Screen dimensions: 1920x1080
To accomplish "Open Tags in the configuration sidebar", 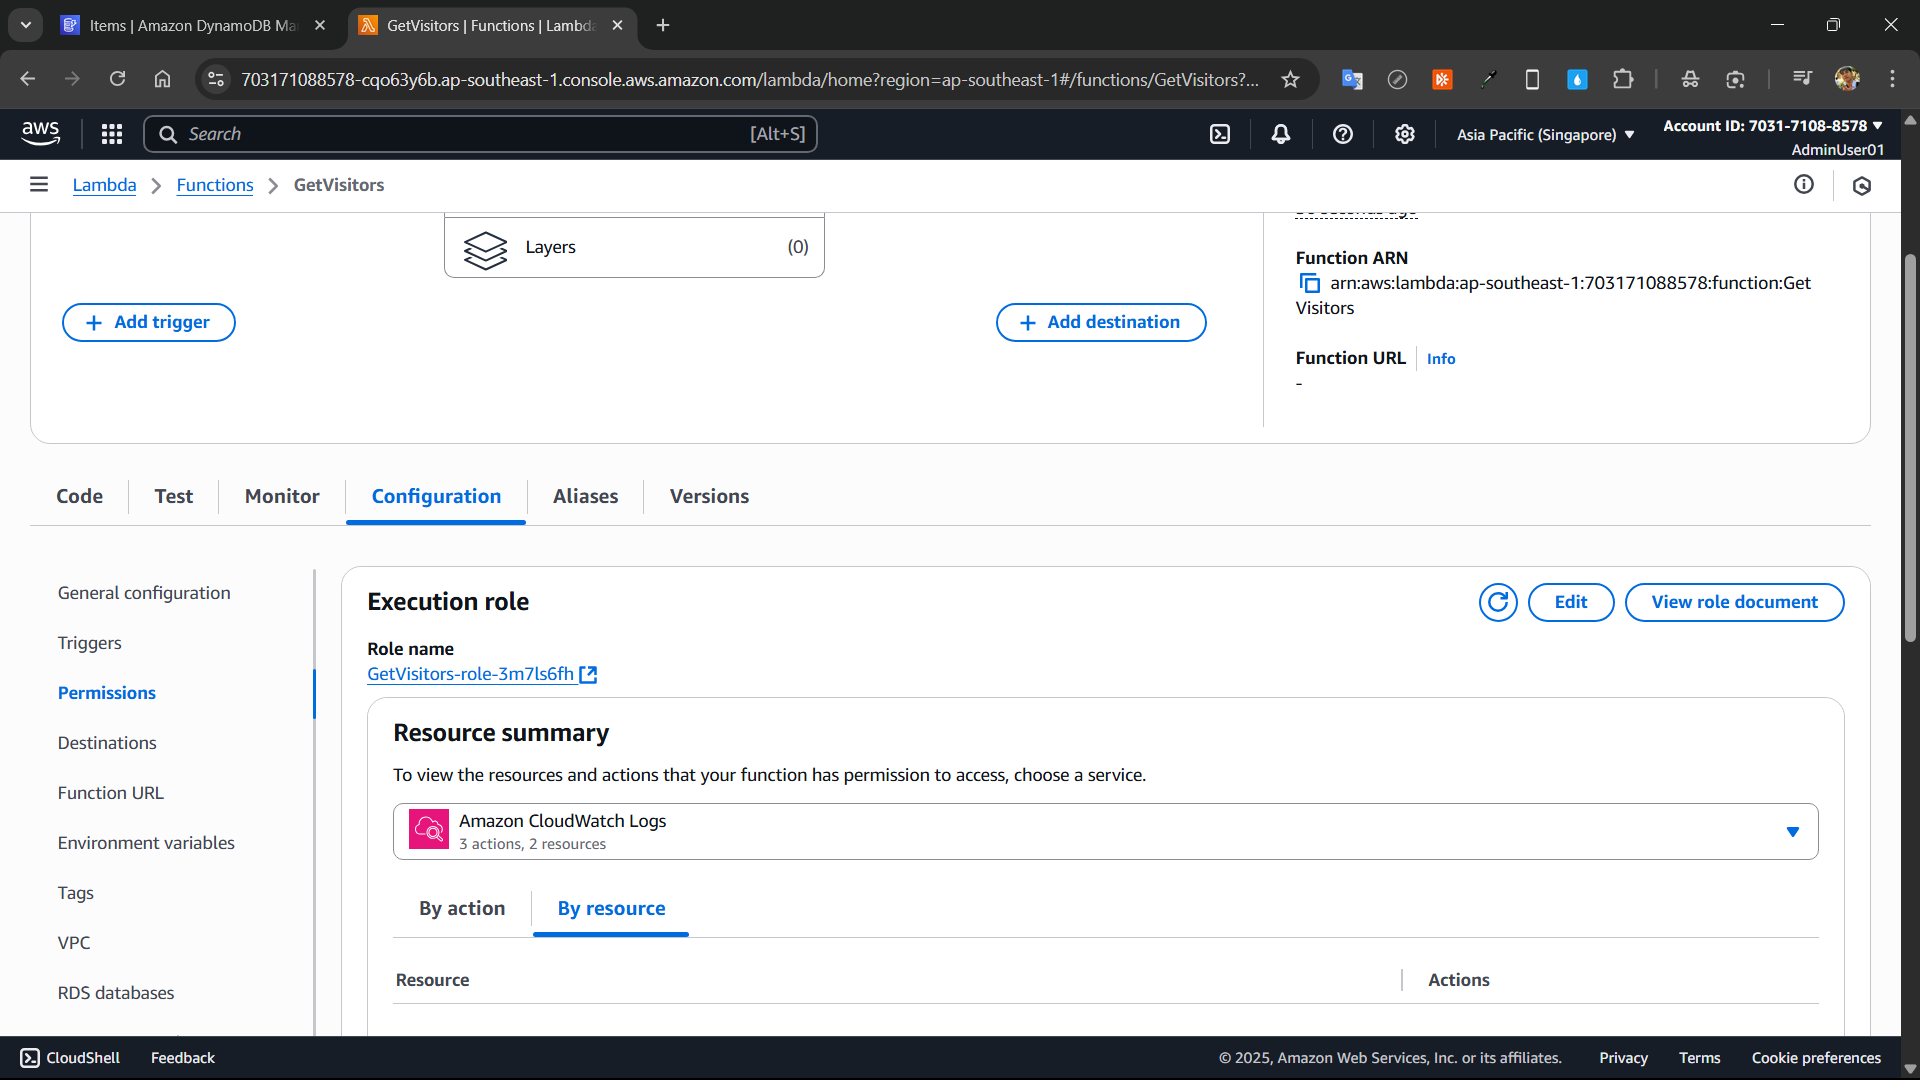I will (76, 893).
